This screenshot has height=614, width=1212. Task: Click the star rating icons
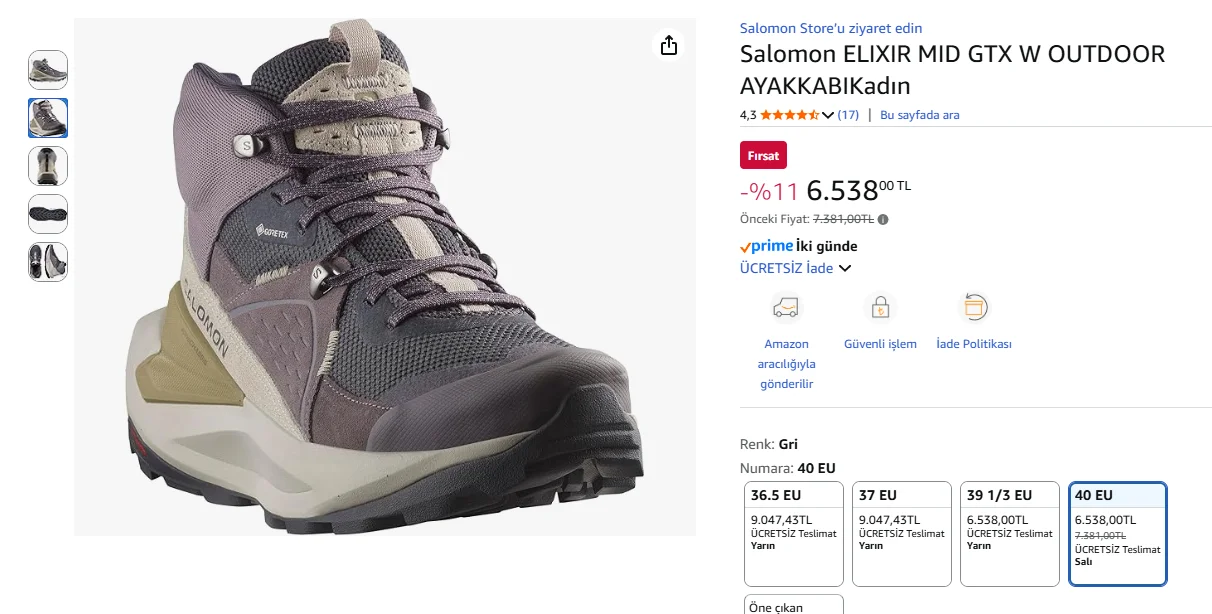(789, 115)
